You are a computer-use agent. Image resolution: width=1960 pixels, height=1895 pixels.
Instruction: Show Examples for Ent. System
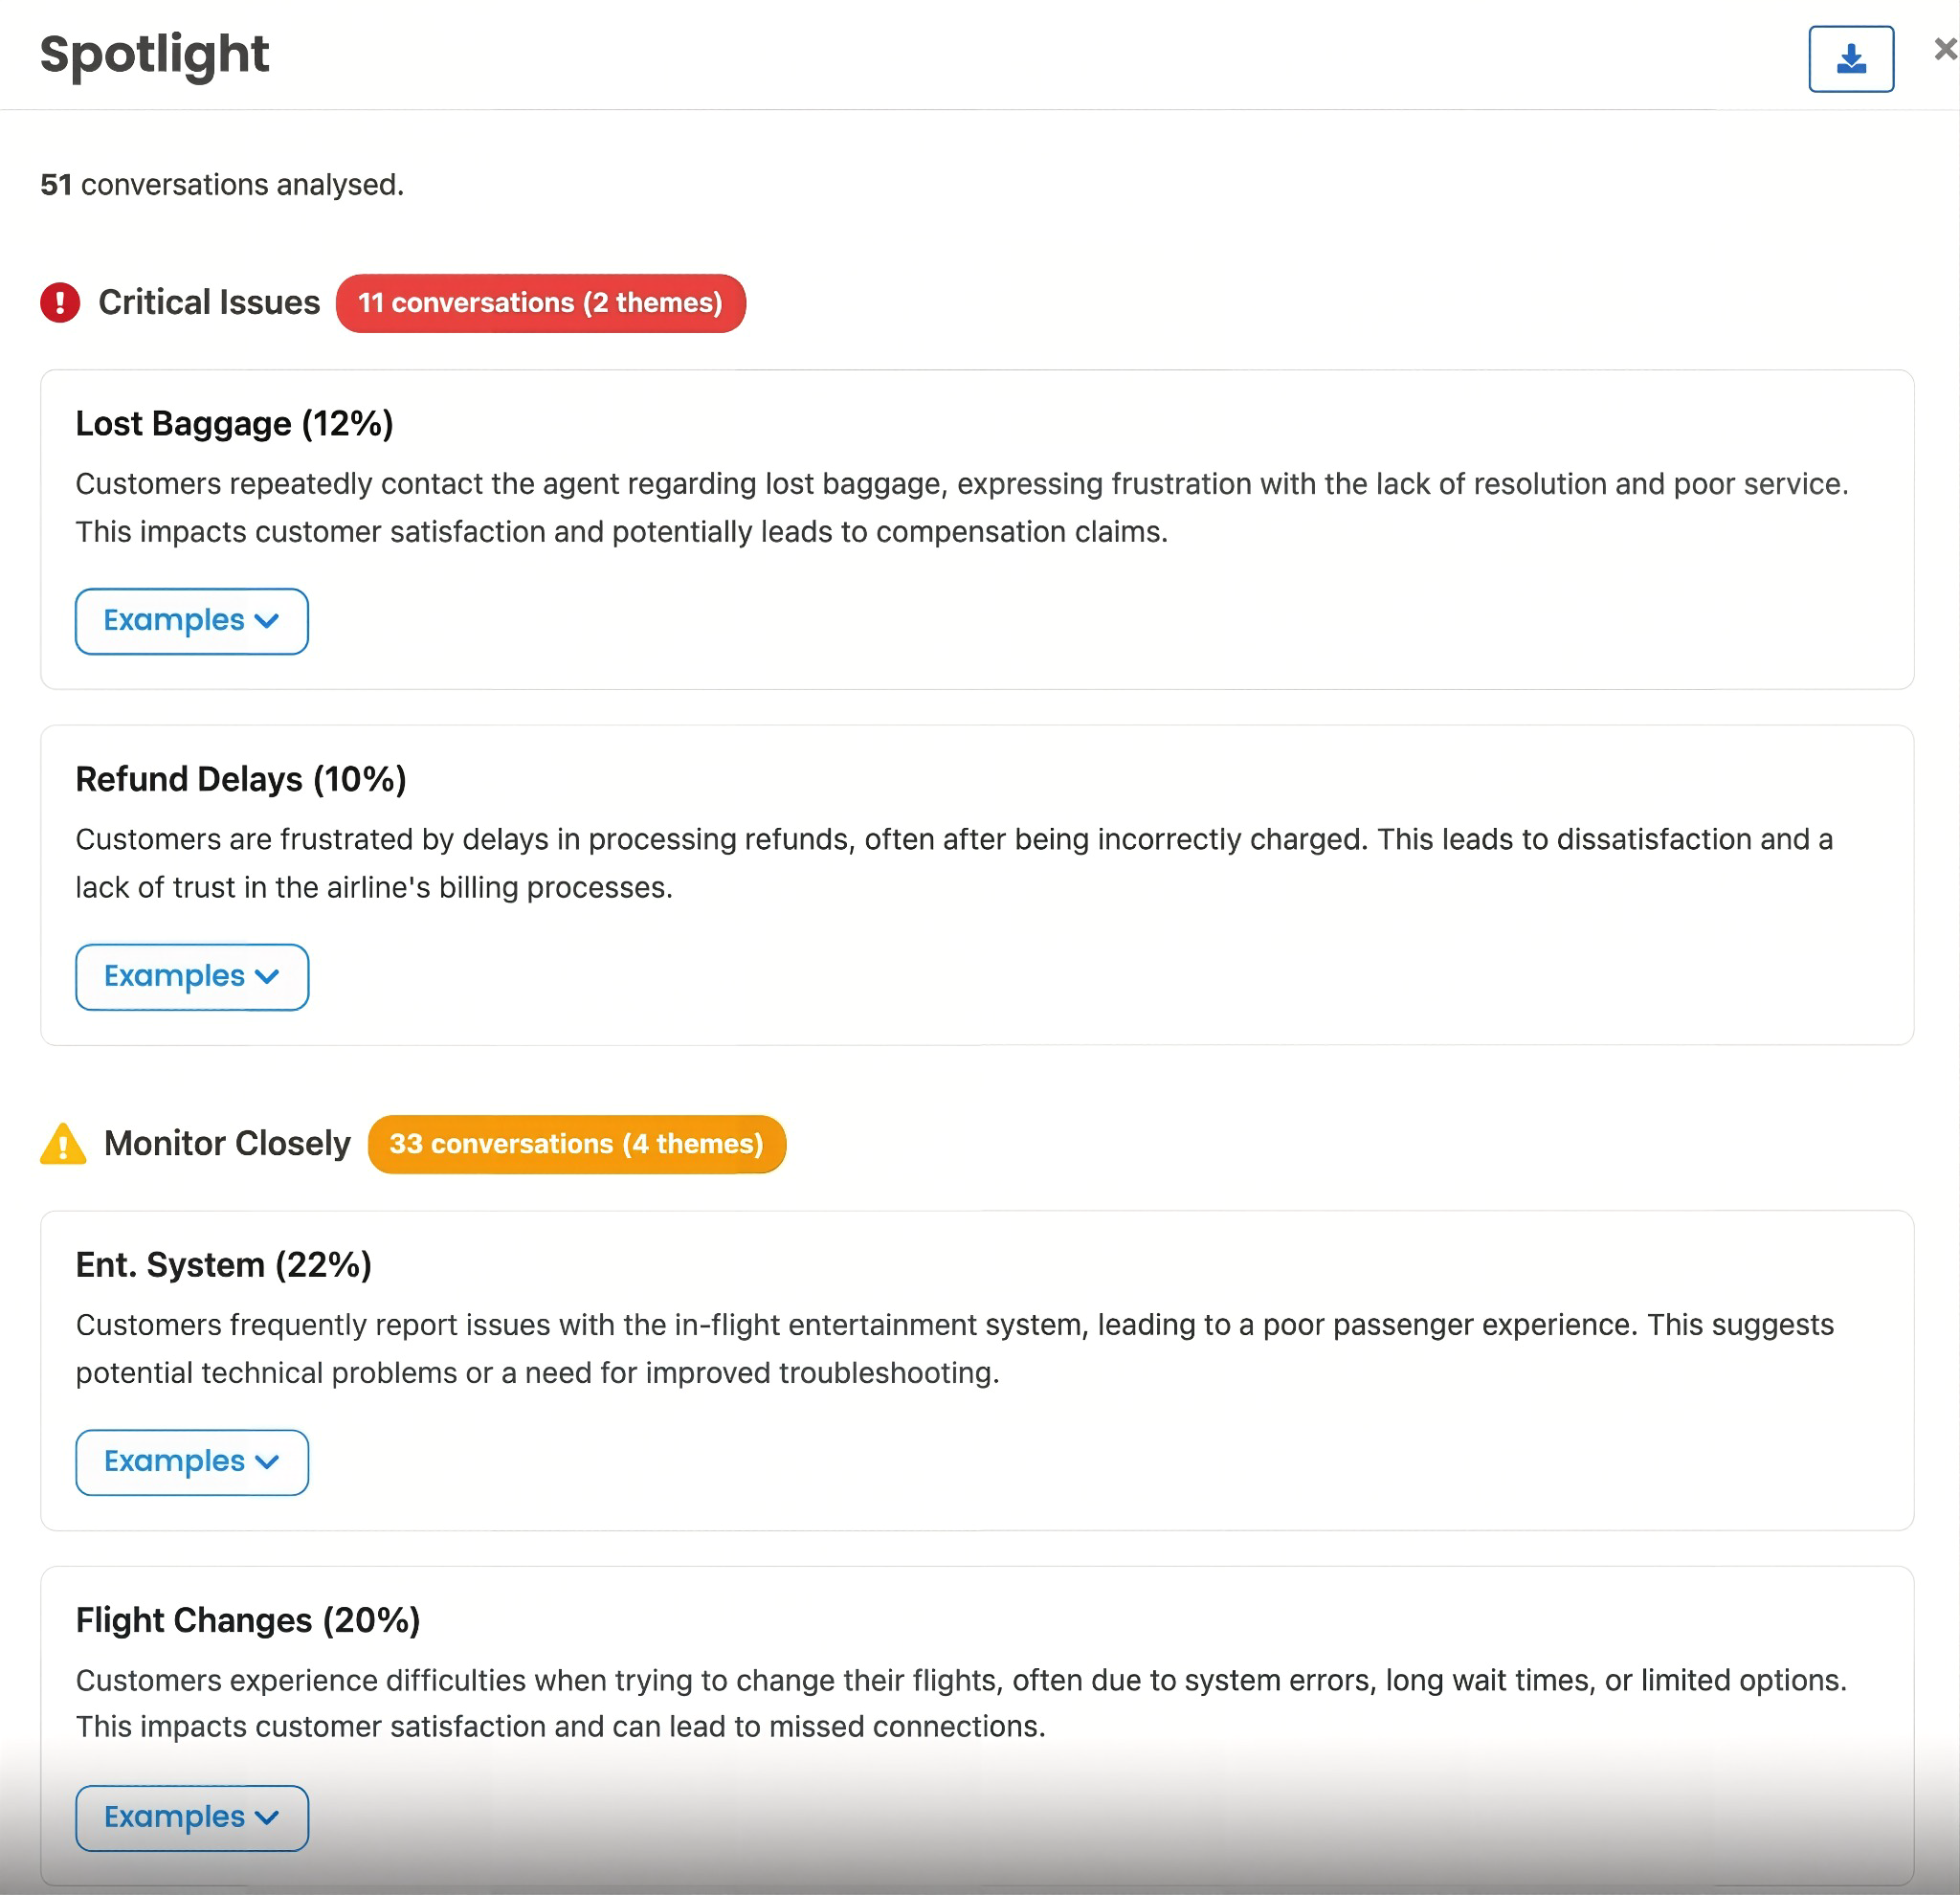coord(191,1462)
